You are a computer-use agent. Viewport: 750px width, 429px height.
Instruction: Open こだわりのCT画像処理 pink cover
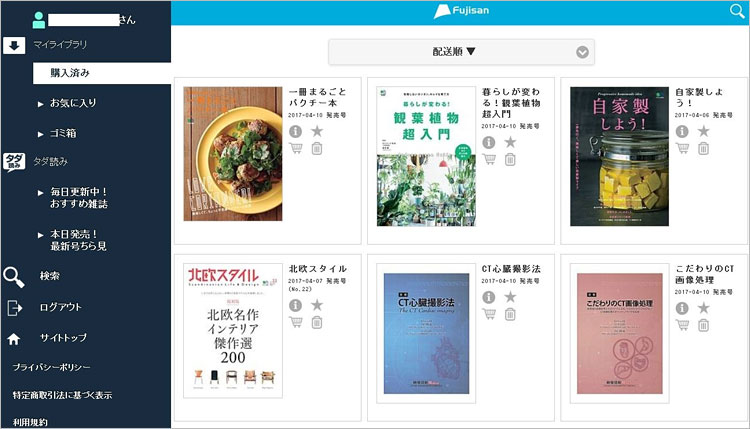point(619,333)
